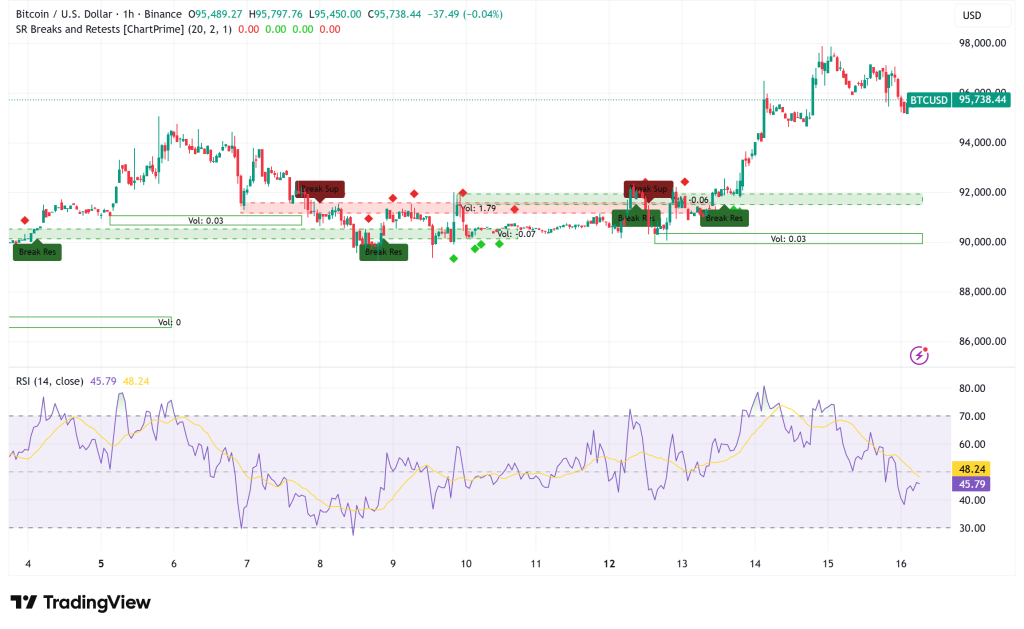Click the red Break Sup marker on the chart

(320, 188)
